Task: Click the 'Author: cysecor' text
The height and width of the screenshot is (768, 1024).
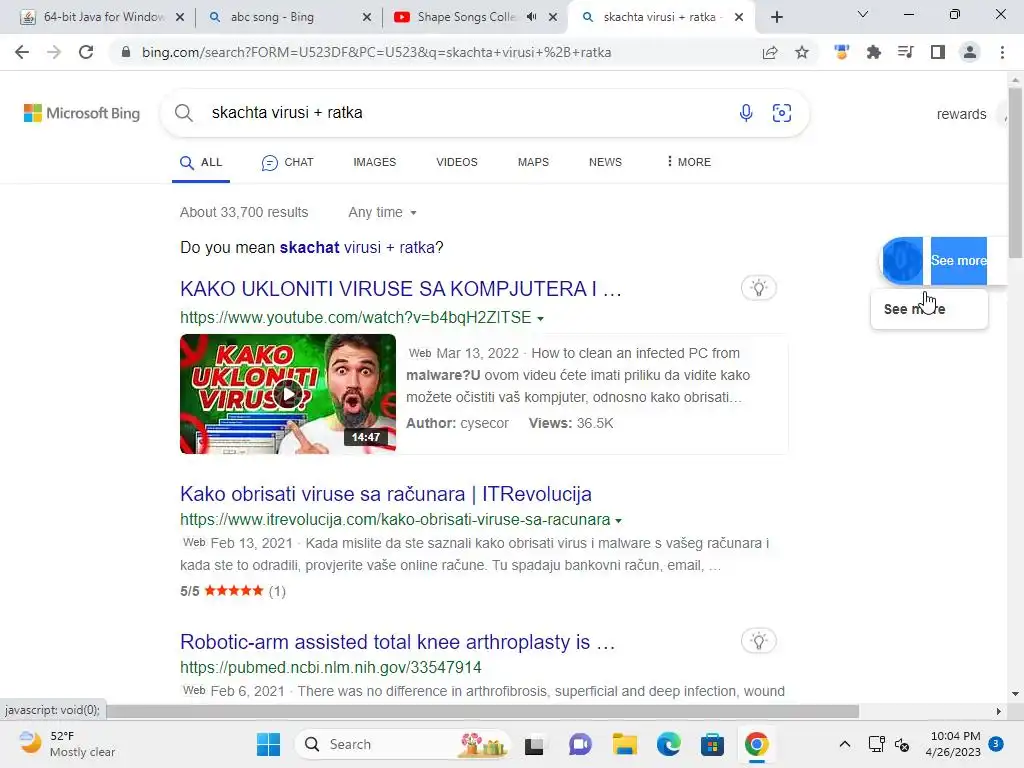Action: [x=457, y=423]
